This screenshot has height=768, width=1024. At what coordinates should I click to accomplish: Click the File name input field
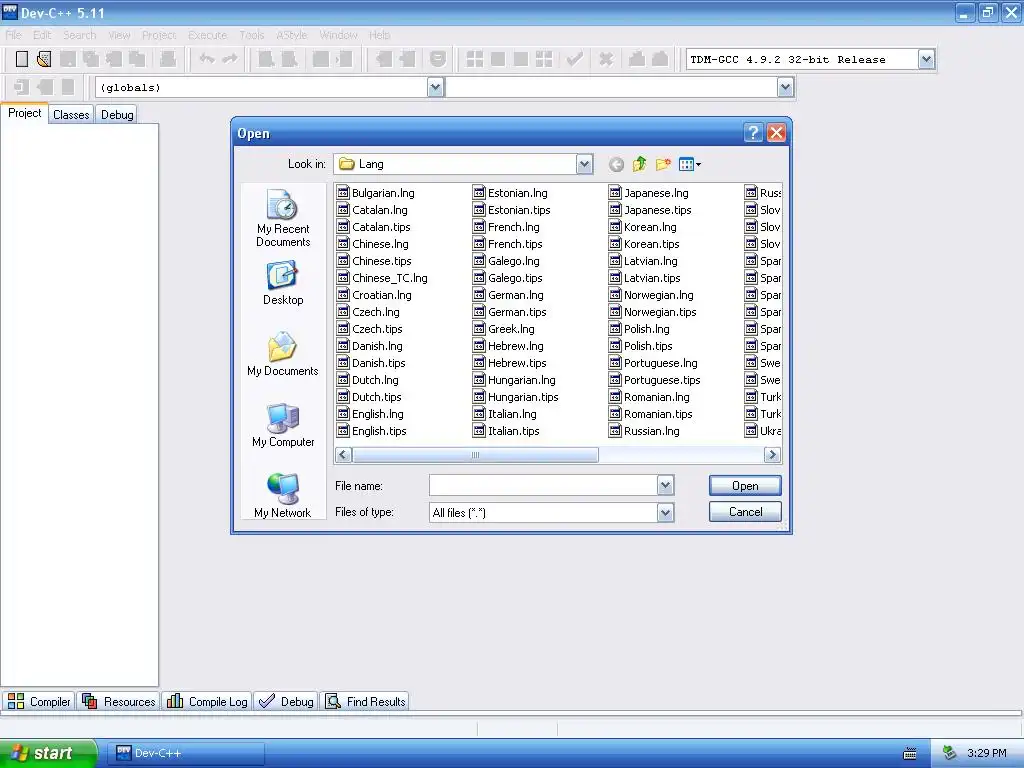543,485
